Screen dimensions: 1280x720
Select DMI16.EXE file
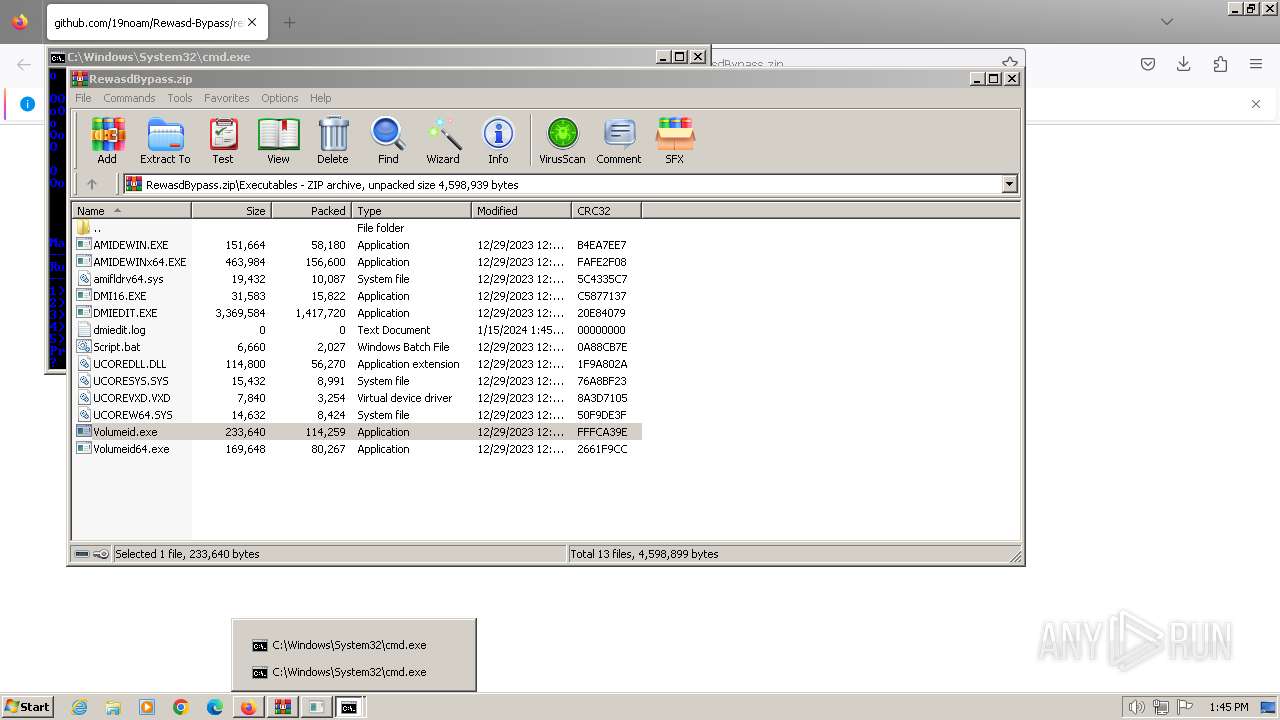click(x=358, y=296)
